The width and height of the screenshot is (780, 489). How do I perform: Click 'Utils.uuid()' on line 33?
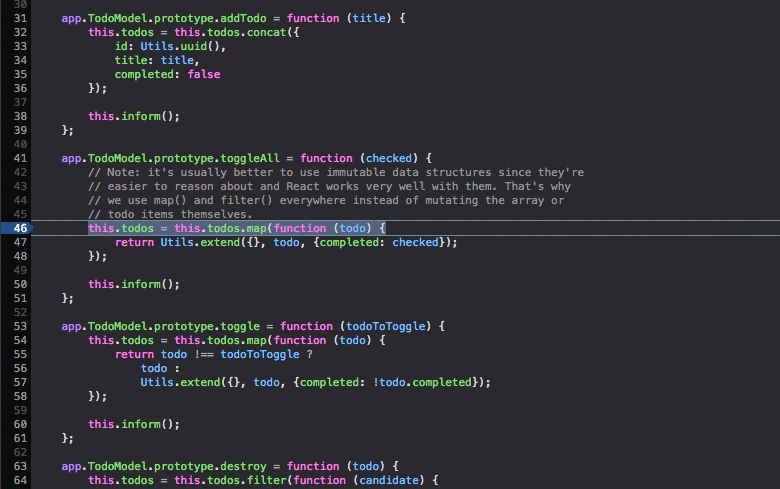tap(180, 46)
